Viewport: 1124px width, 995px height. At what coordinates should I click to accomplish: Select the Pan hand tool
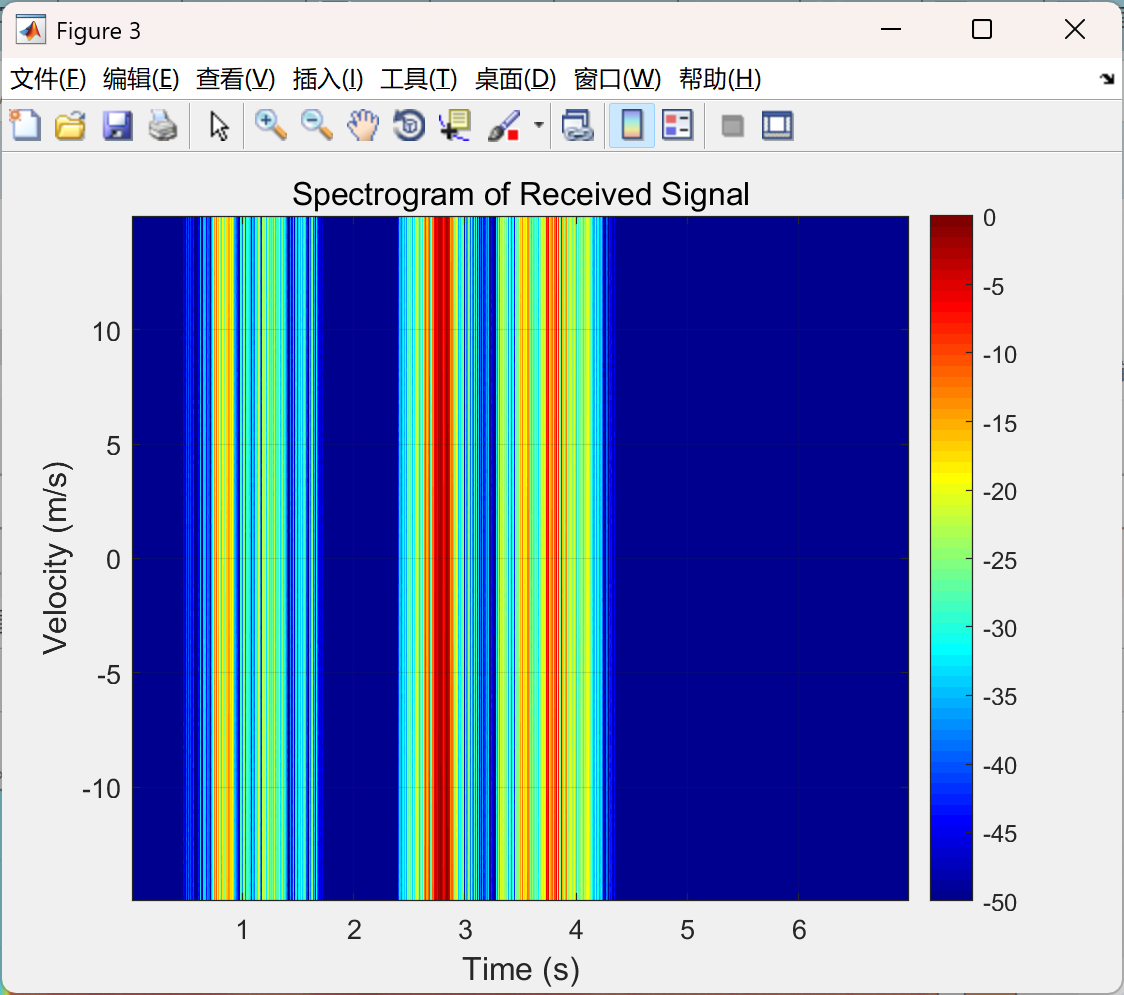click(363, 125)
